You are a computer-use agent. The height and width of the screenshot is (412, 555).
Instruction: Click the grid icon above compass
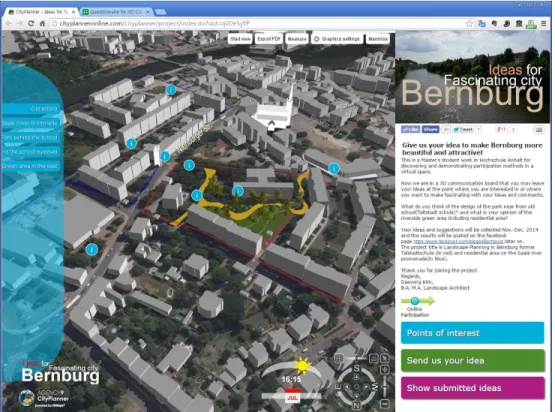339,358
